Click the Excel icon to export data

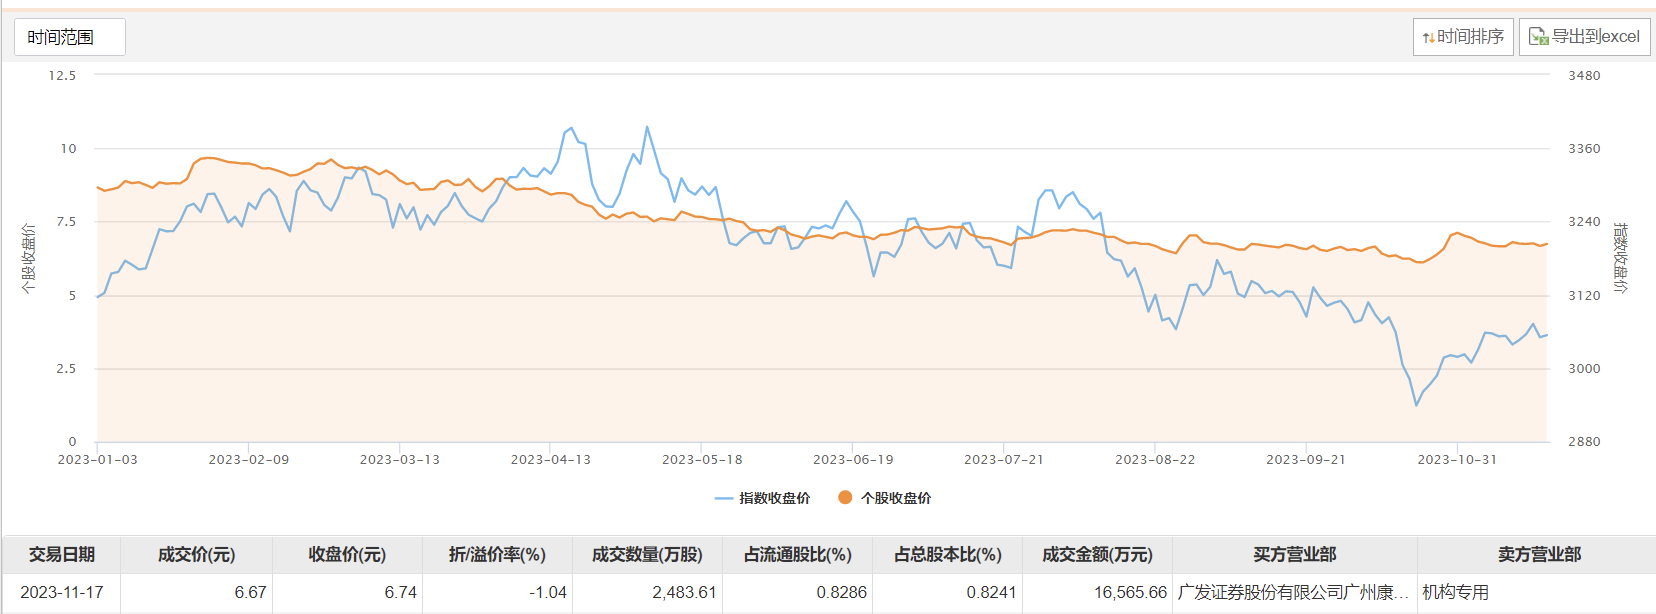pos(1538,37)
